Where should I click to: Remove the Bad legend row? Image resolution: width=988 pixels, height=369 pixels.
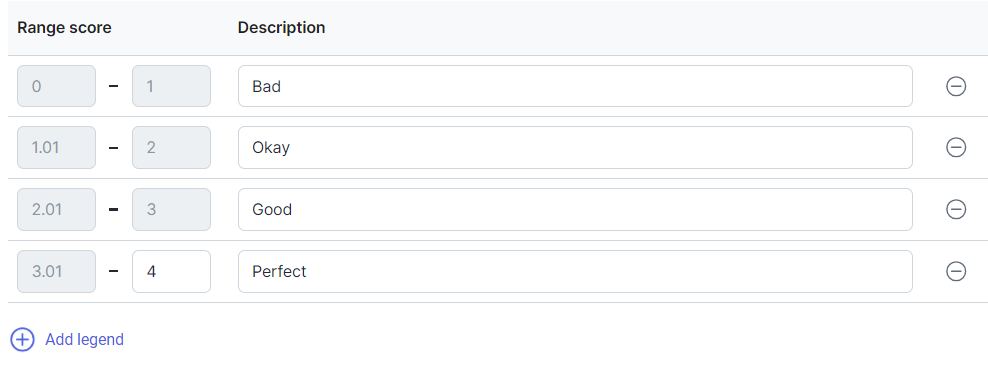point(956,86)
